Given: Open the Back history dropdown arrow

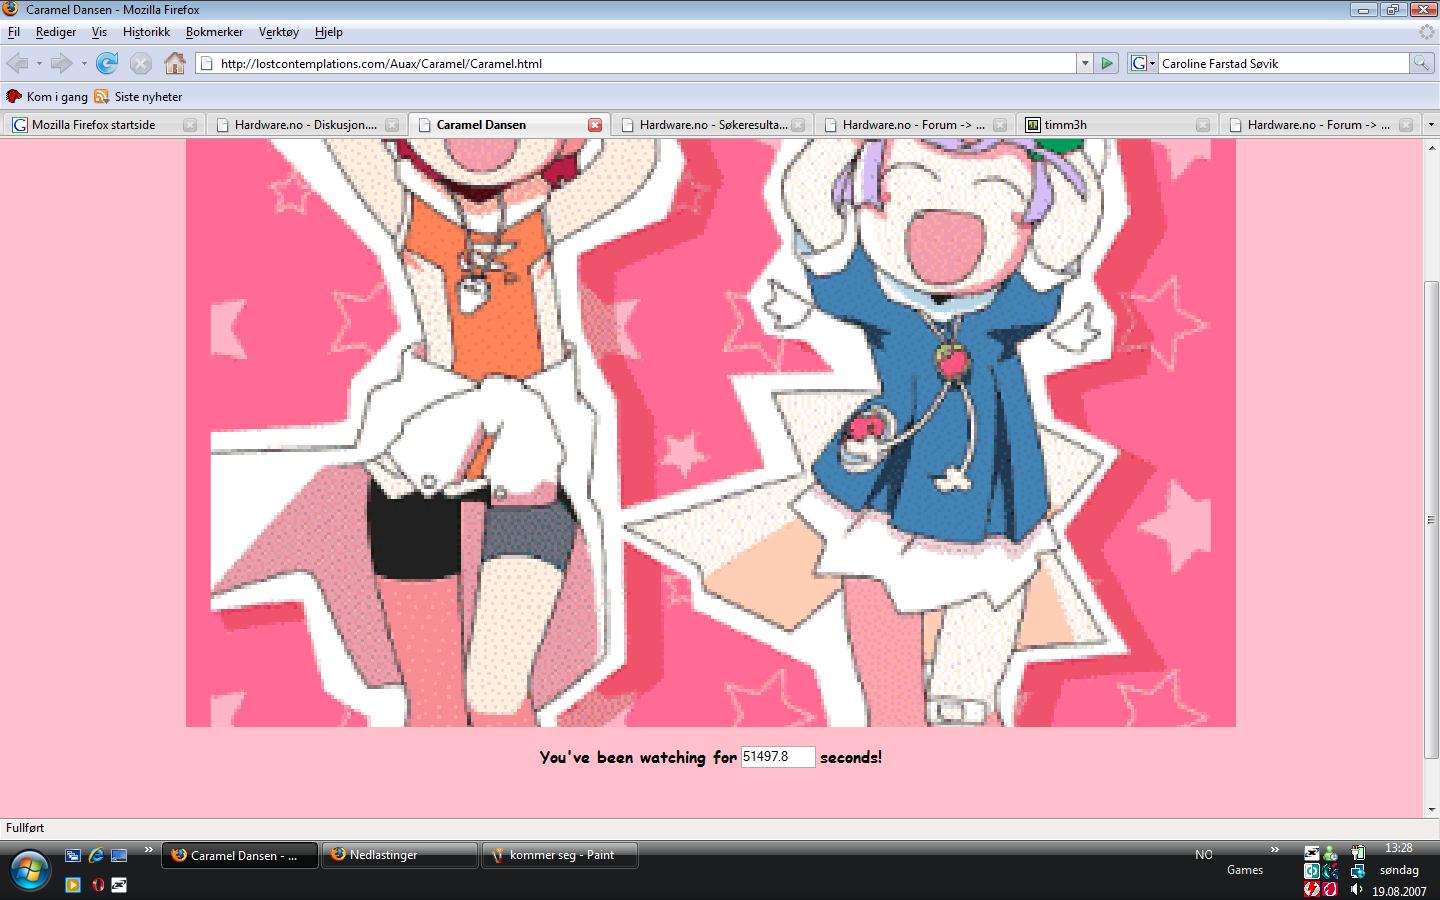Looking at the screenshot, I should click(x=39, y=63).
